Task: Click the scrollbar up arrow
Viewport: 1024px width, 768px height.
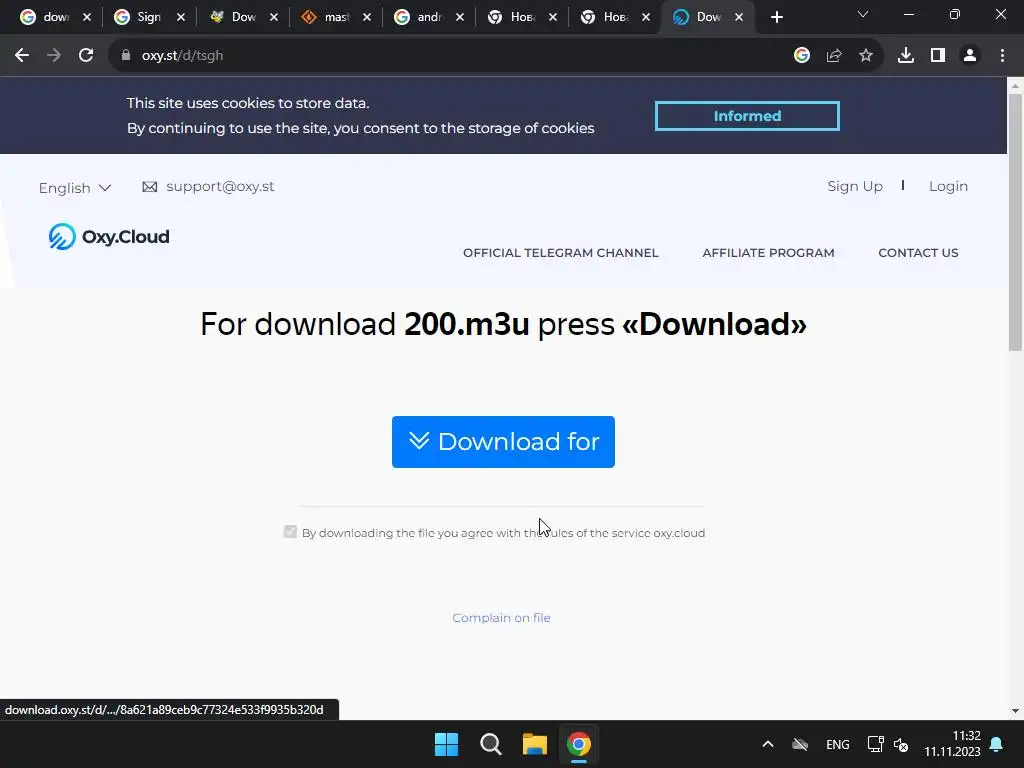Action: tap(1015, 86)
